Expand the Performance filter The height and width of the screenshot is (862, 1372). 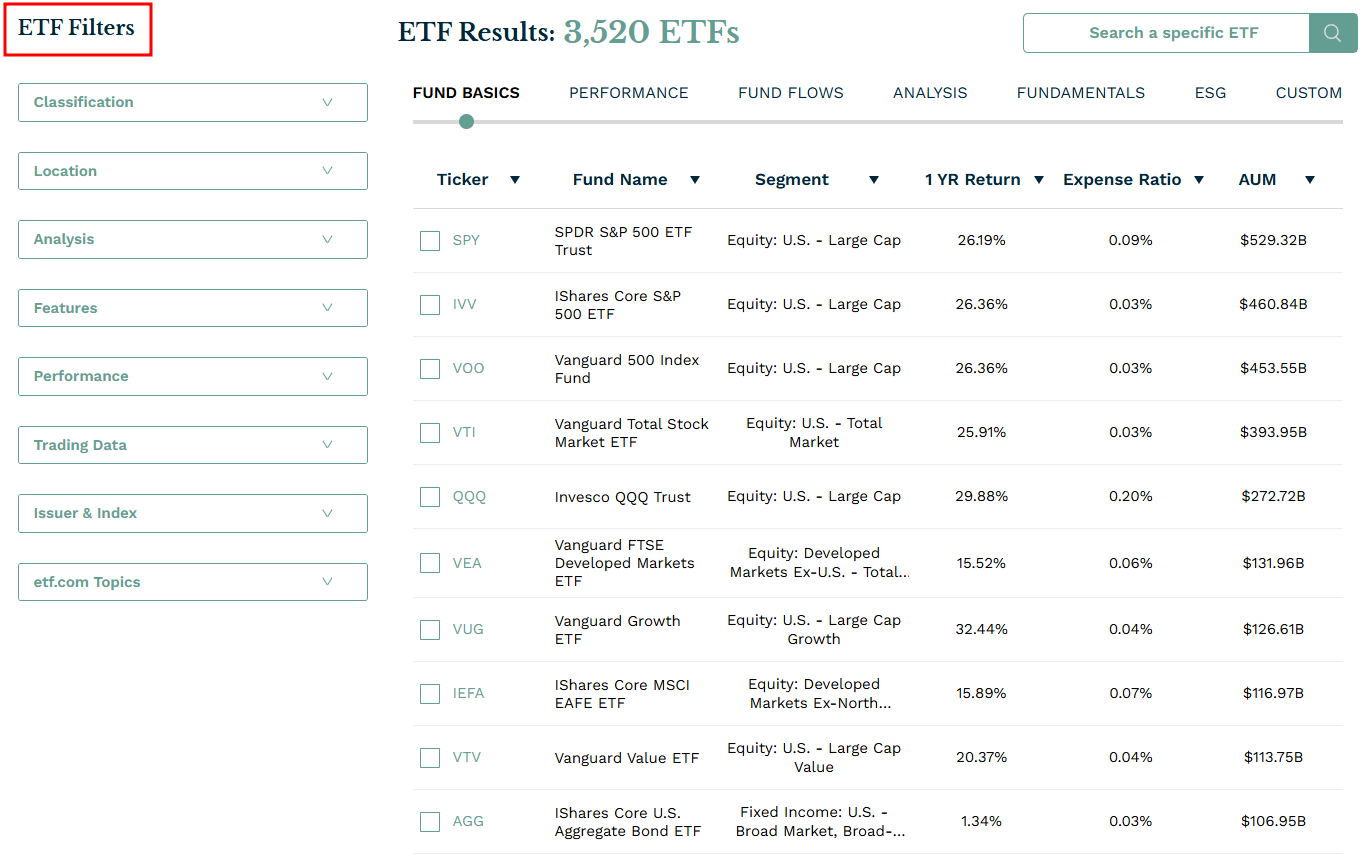click(x=193, y=376)
